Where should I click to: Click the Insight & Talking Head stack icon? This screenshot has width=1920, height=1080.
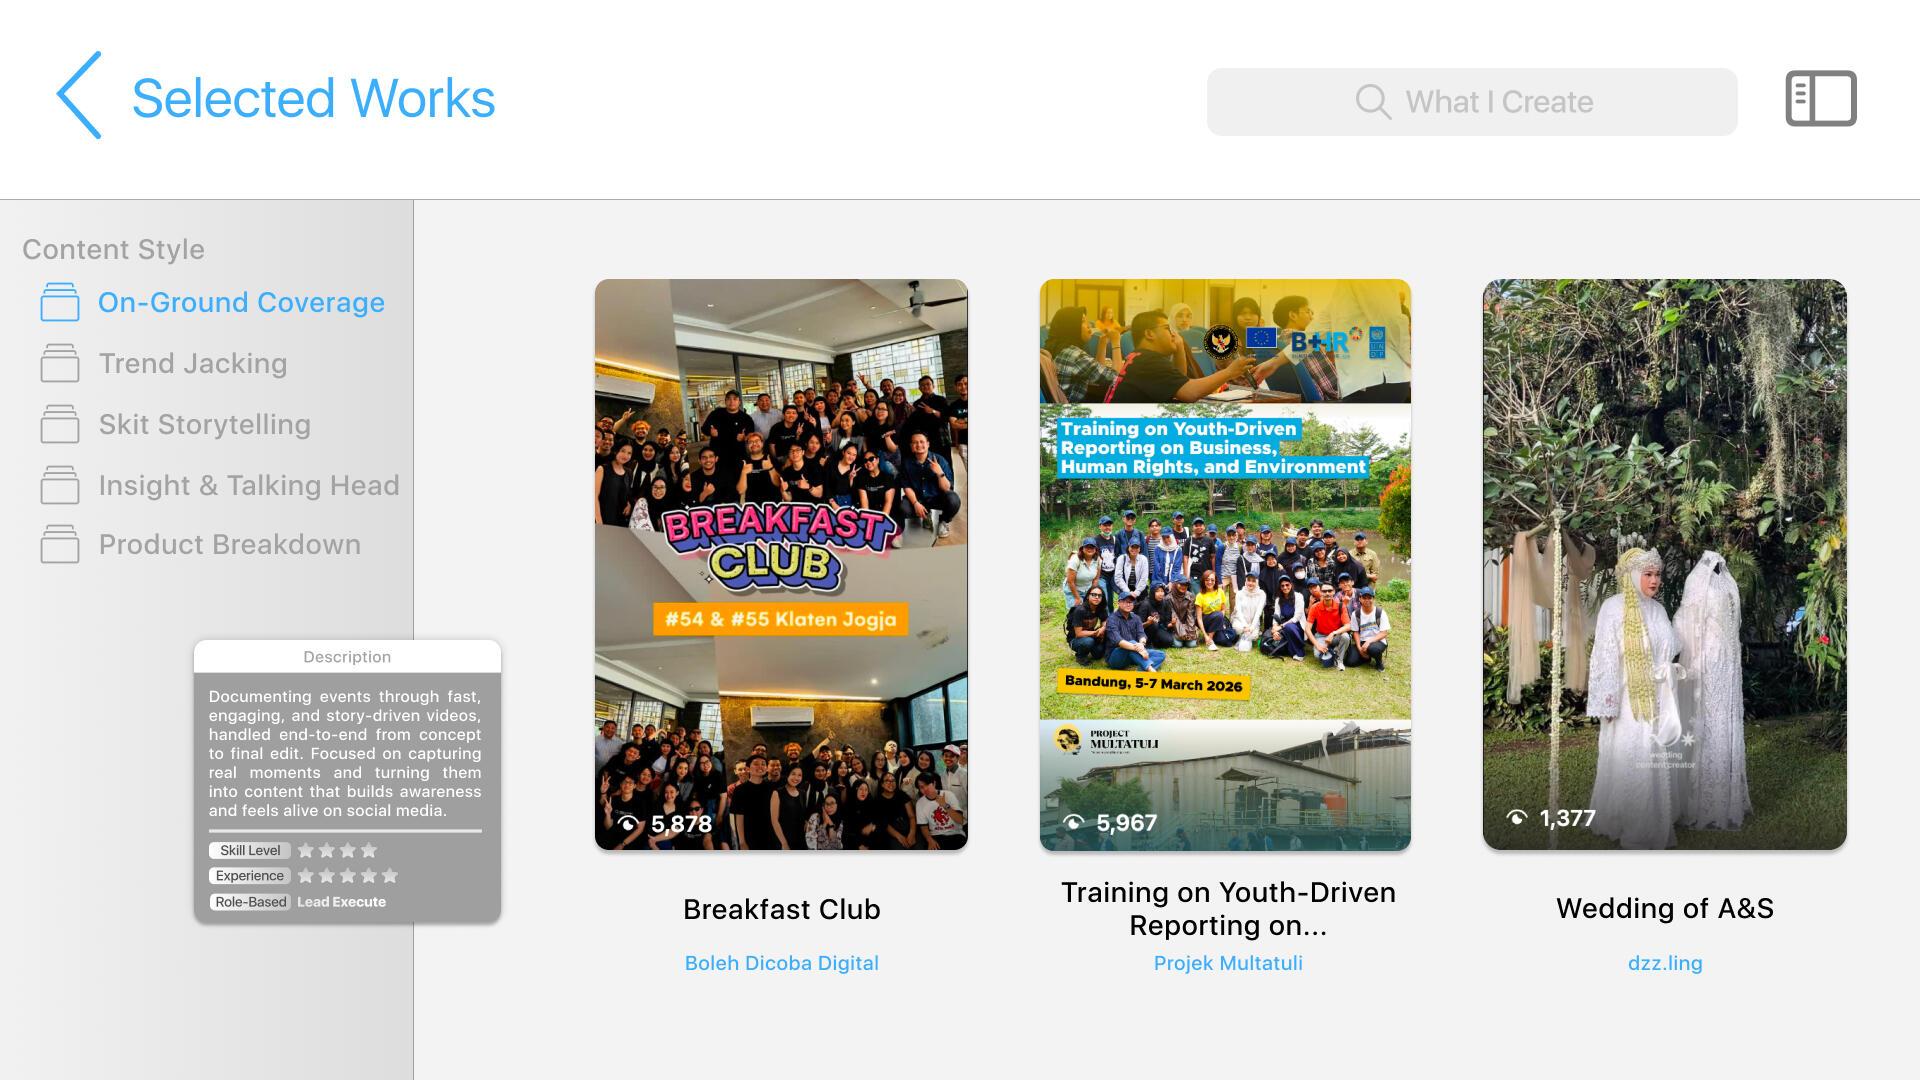click(60, 485)
